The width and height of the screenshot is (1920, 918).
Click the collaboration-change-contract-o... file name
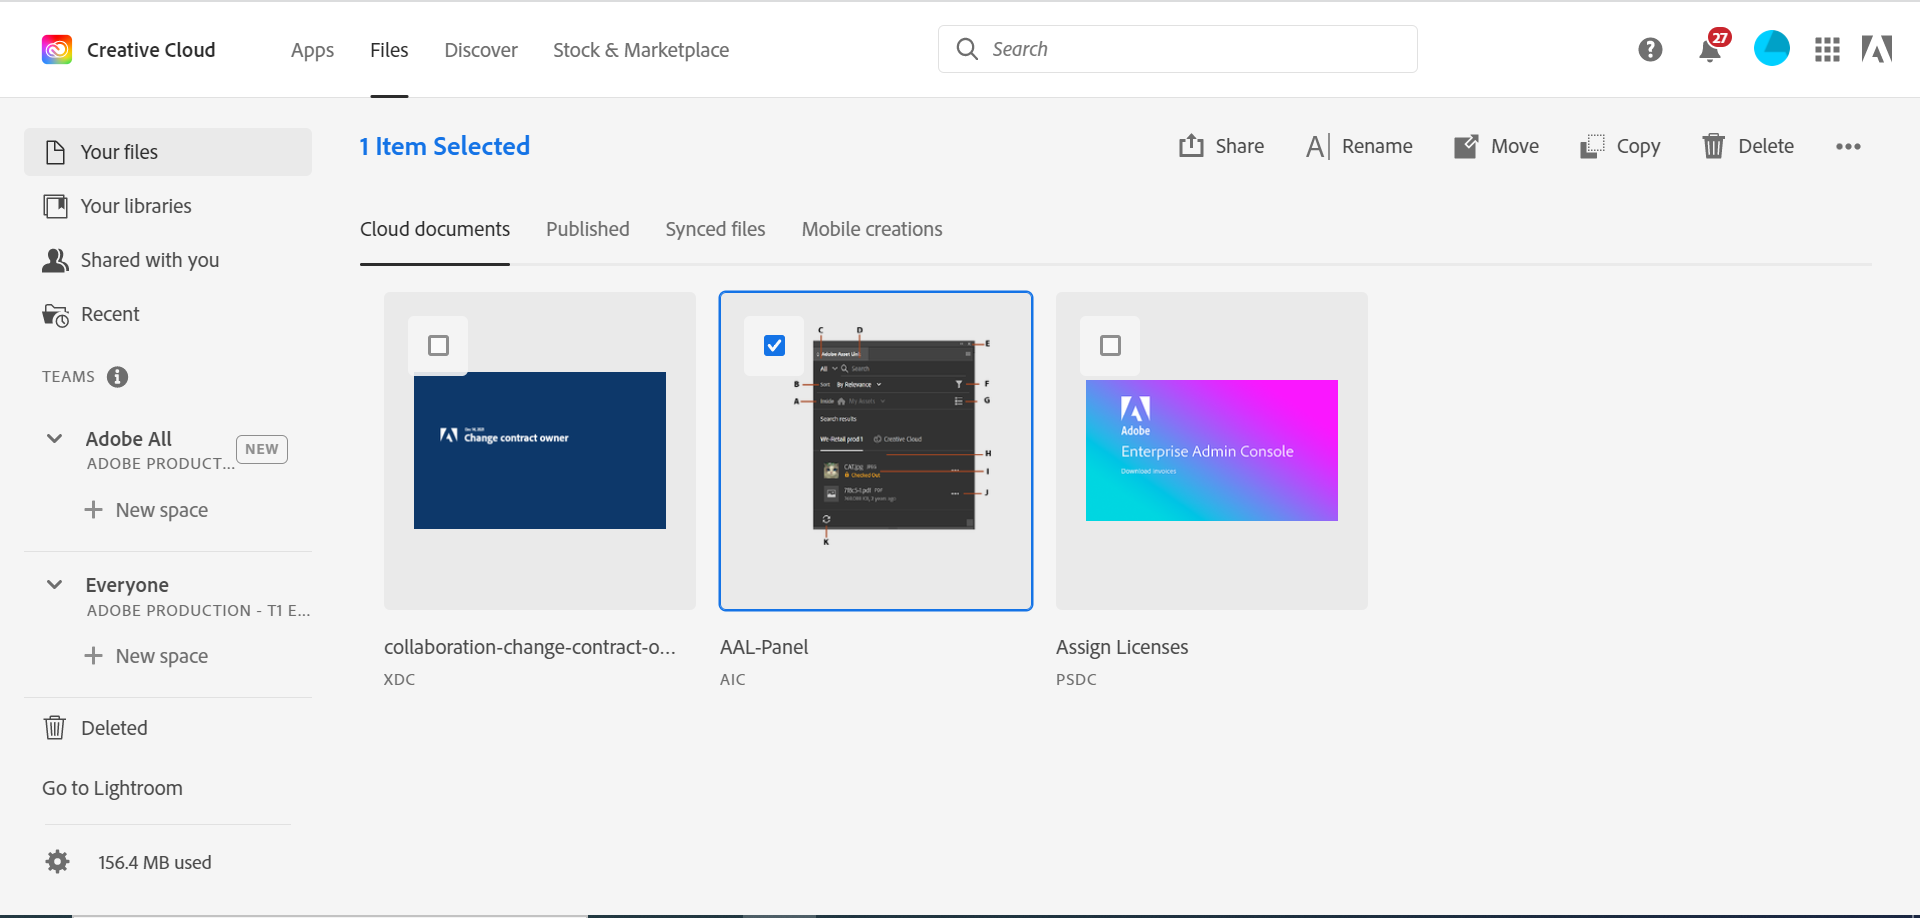click(x=530, y=647)
